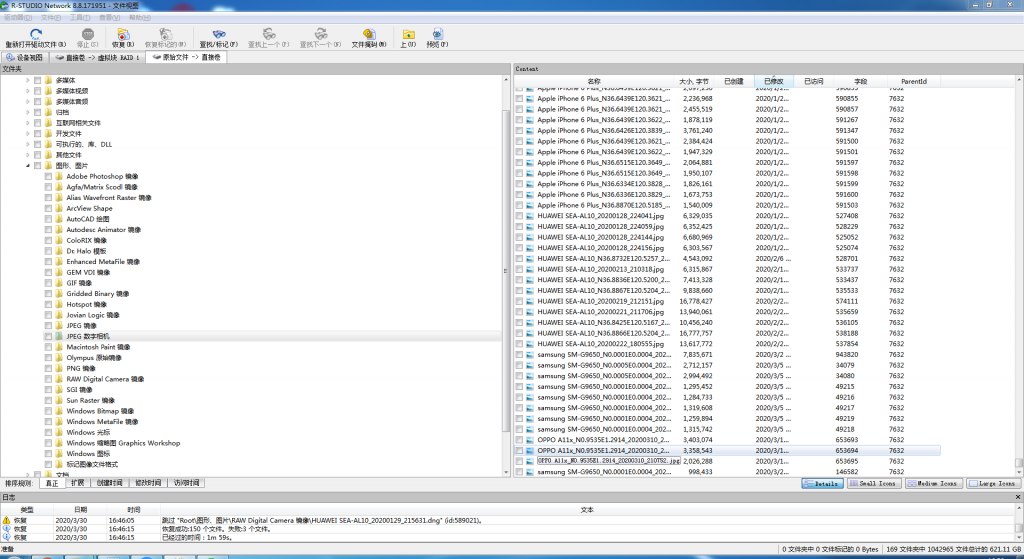
Task: Open Find/Mark (查找/标记) binoculars tool
Action: (218, 35)
